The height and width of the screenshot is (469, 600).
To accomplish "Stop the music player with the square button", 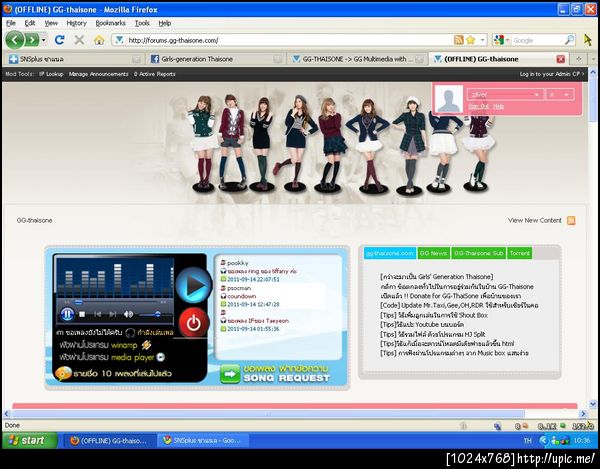I will point(82,314).
